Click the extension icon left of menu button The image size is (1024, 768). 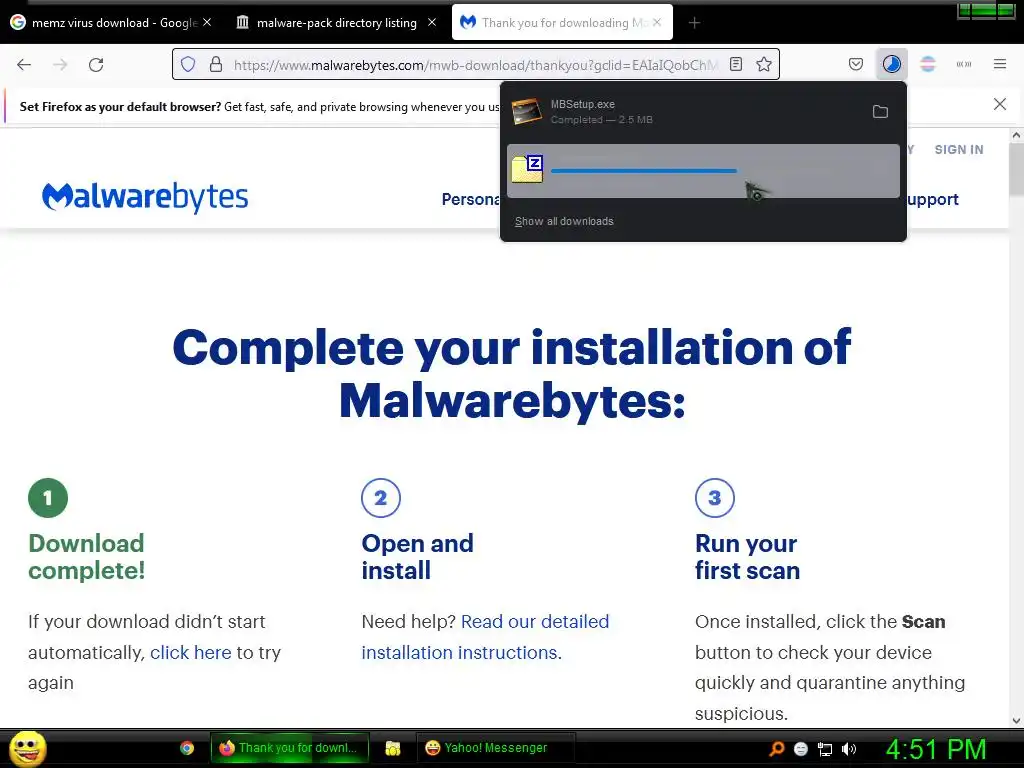point(964,64)
